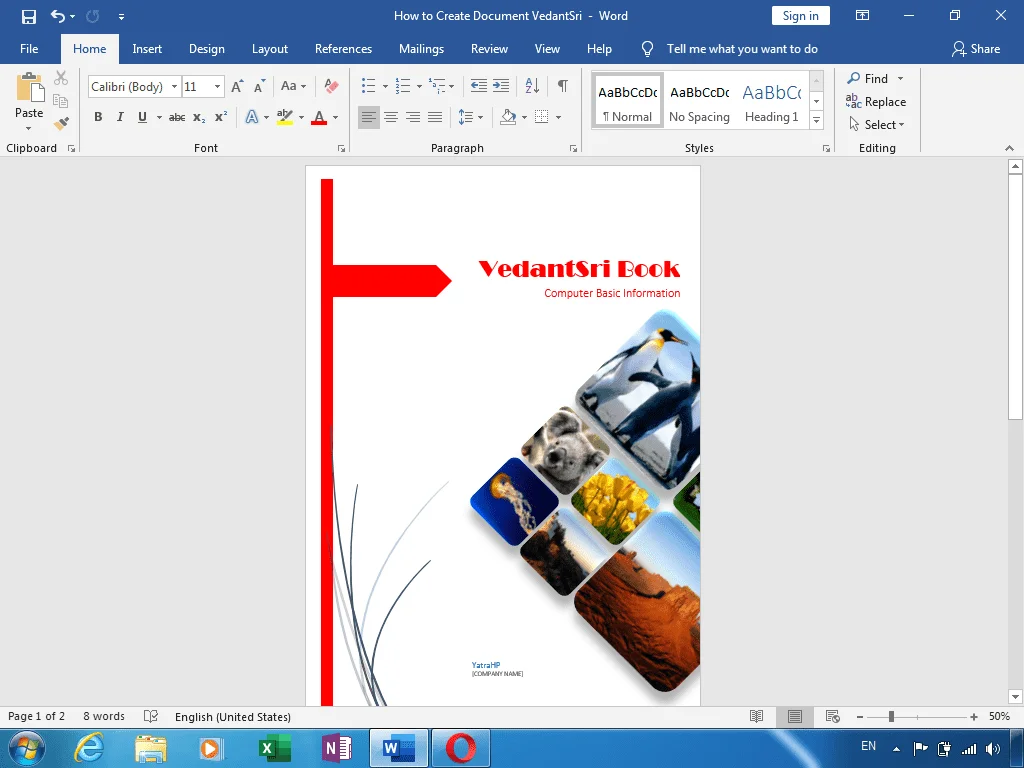Open OneNote from the taskbar
Screen dimensions: 1024x768
337,748
